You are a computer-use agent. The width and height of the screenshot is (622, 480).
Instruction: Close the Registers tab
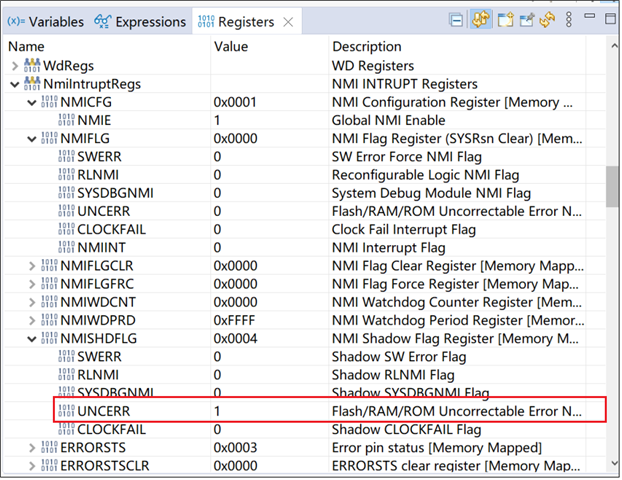click(288, 22)
